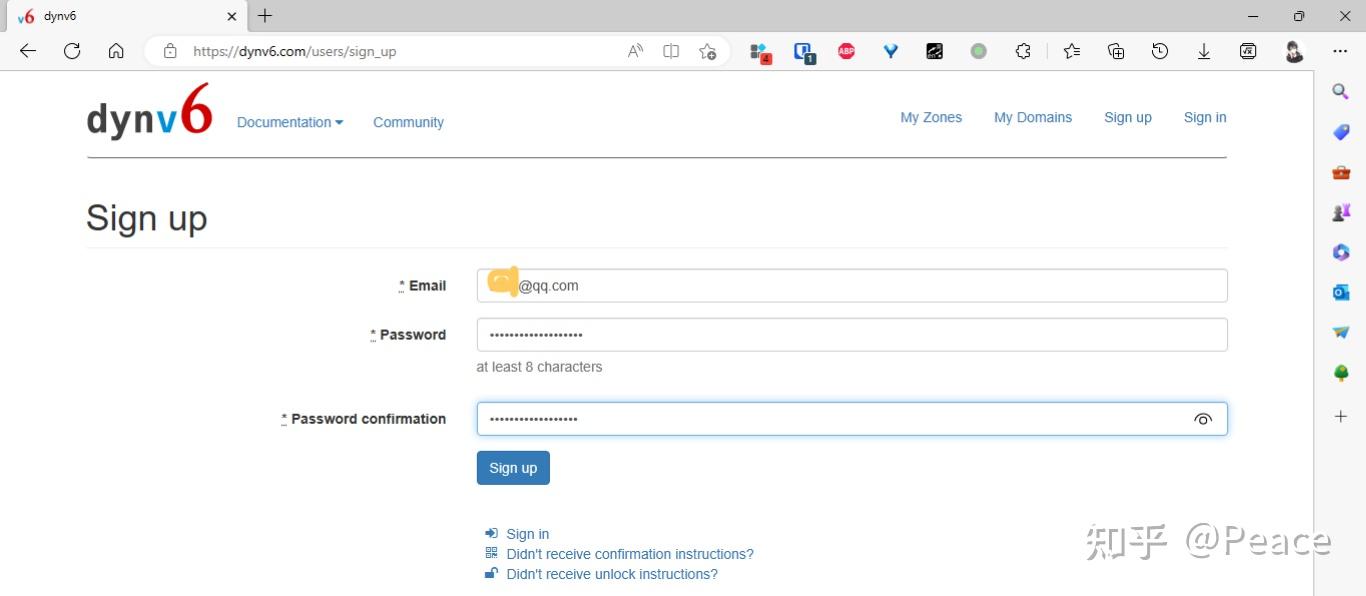The image size is (1366, 596).
Task: Open the ABP ad blocker extension
Action: 846,51
